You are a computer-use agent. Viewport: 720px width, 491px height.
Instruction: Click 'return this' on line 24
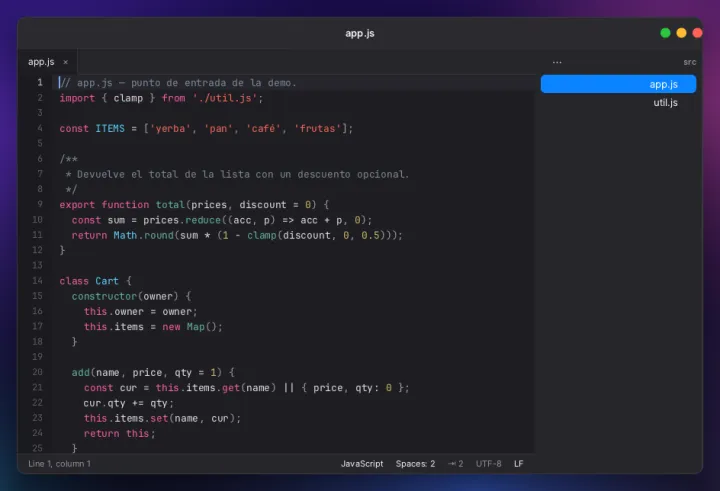click(116, 434)
